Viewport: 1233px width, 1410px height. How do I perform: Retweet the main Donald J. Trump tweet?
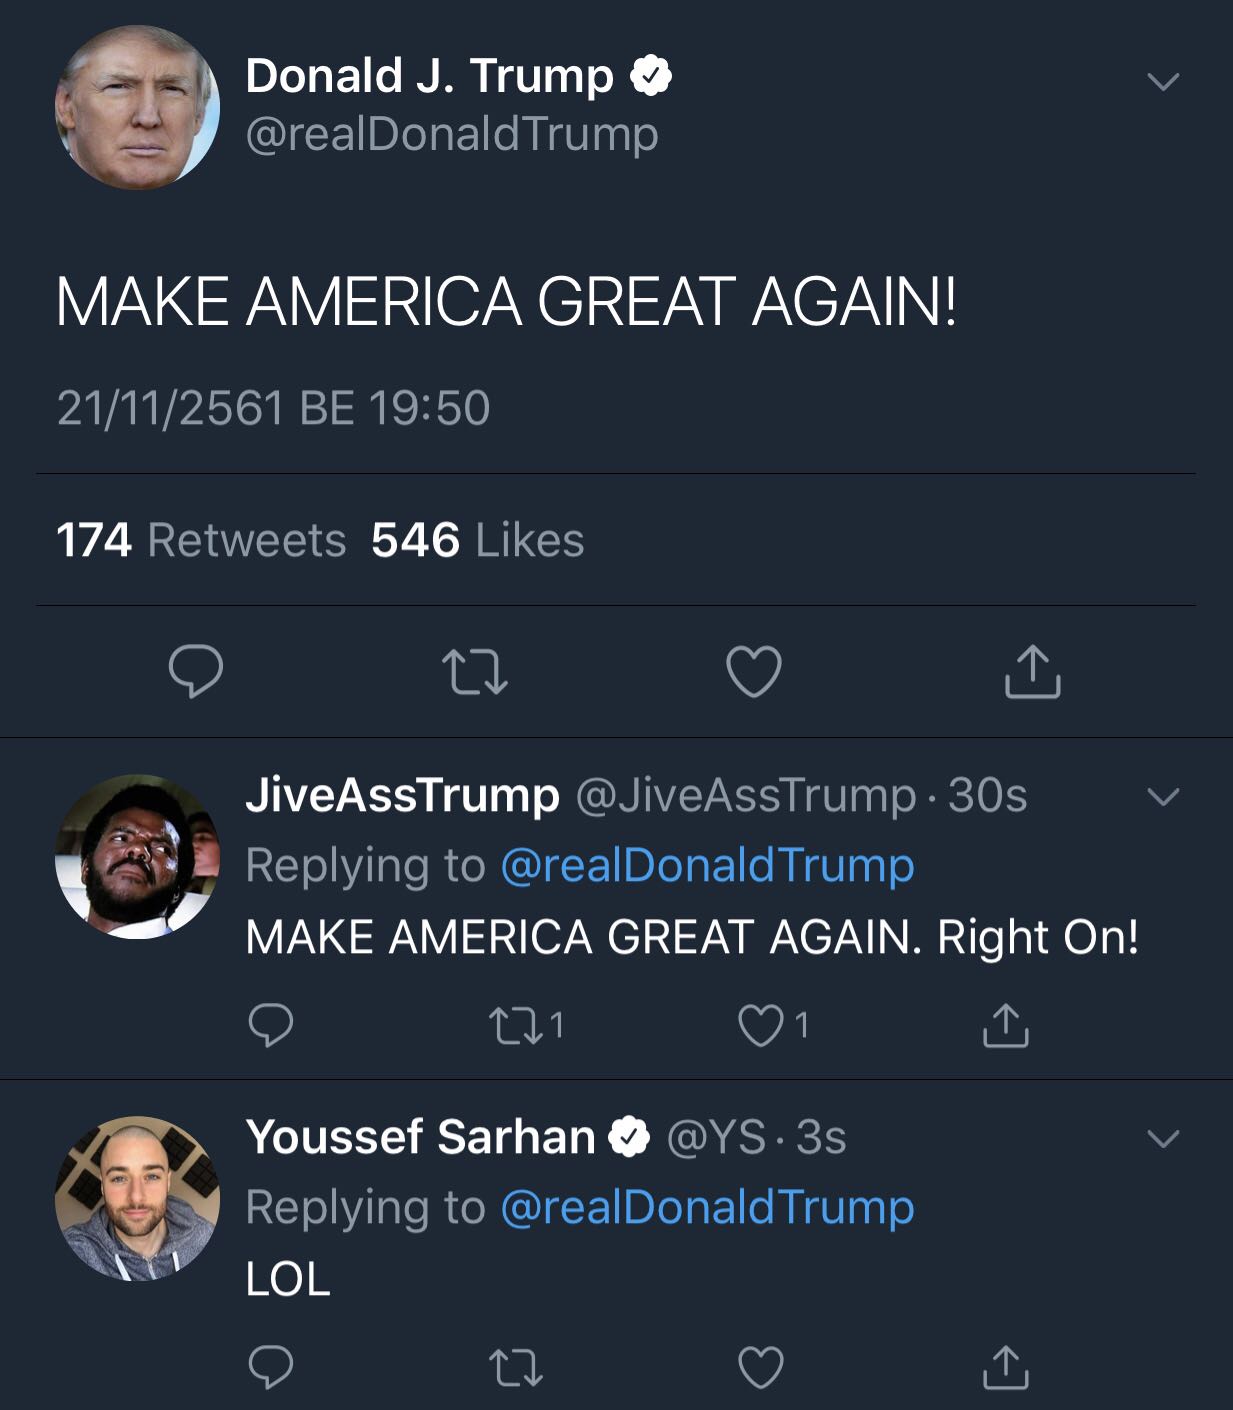coord(475,671)
